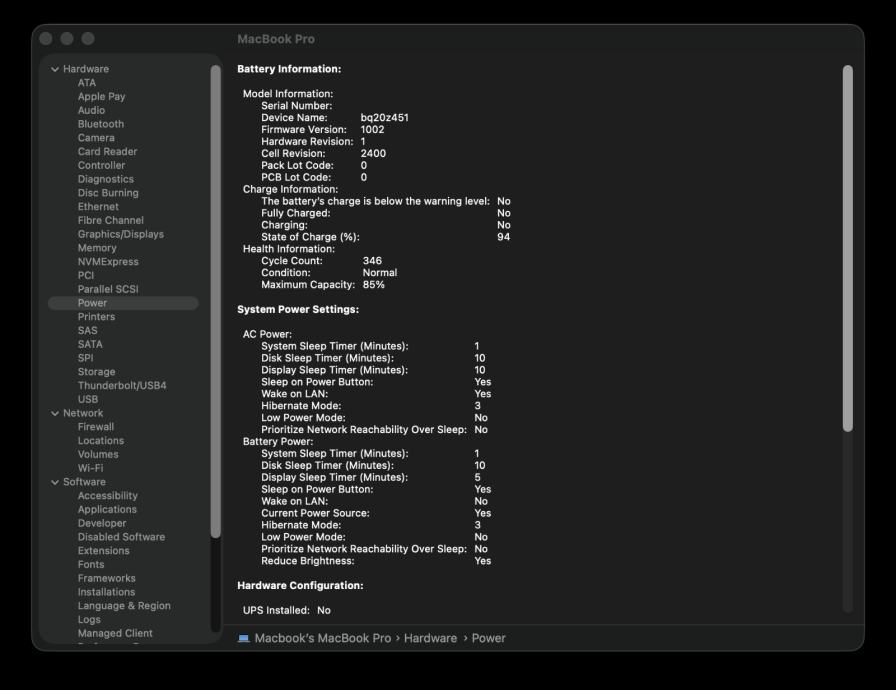Open Firewall under Network
The image size is (896, 690).
(x=96, y=427)
